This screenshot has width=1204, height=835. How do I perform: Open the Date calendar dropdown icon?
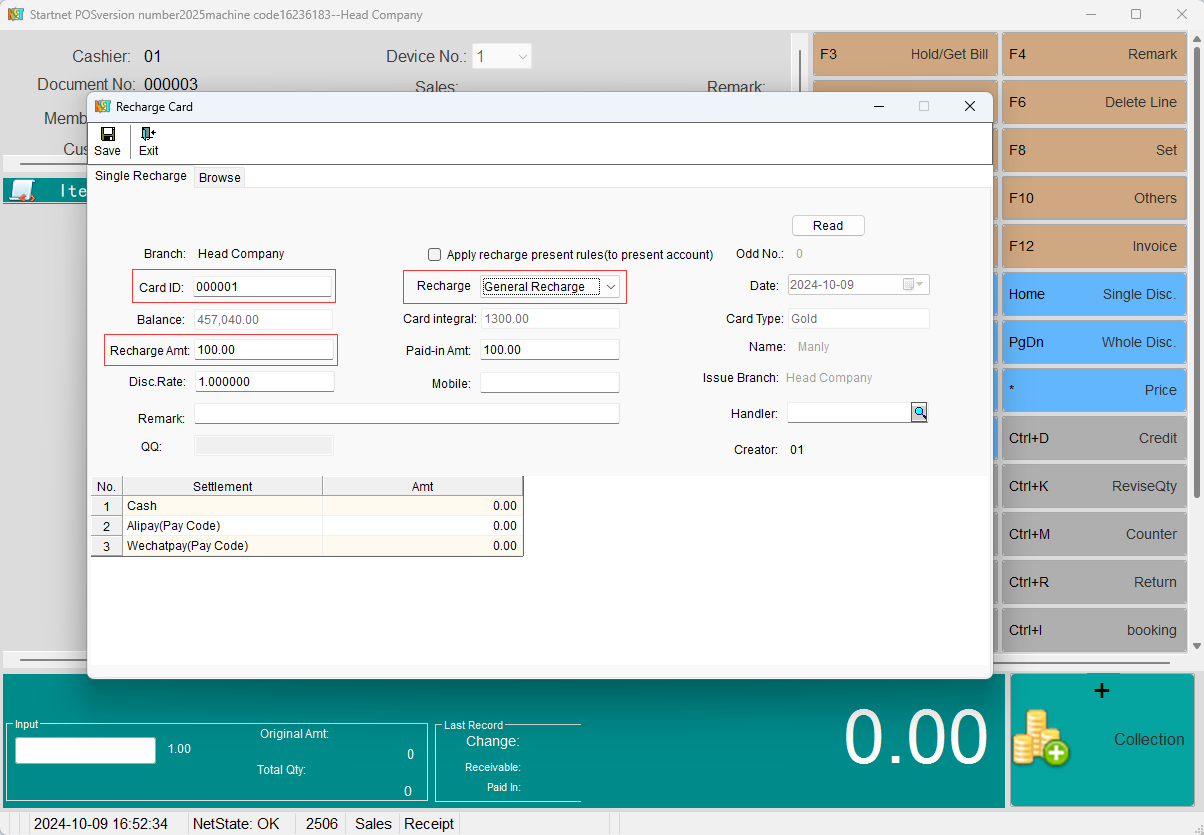tap(914, 285)
